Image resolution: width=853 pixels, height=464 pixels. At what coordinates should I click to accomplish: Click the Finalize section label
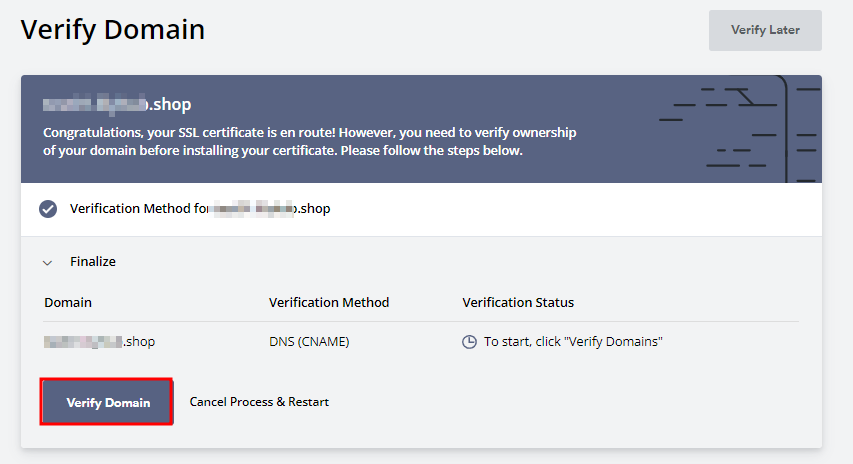pos(93,262)
